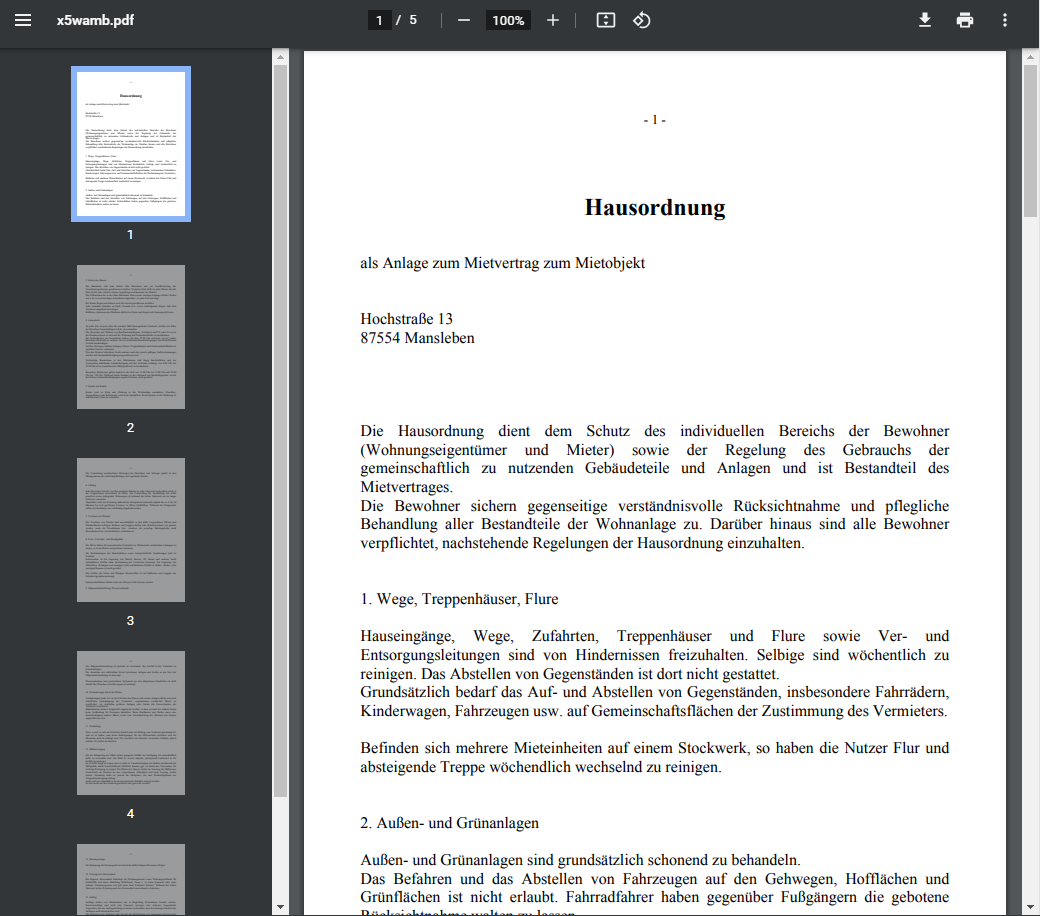Select the 100% zoom level field

(x=508, y=19)
